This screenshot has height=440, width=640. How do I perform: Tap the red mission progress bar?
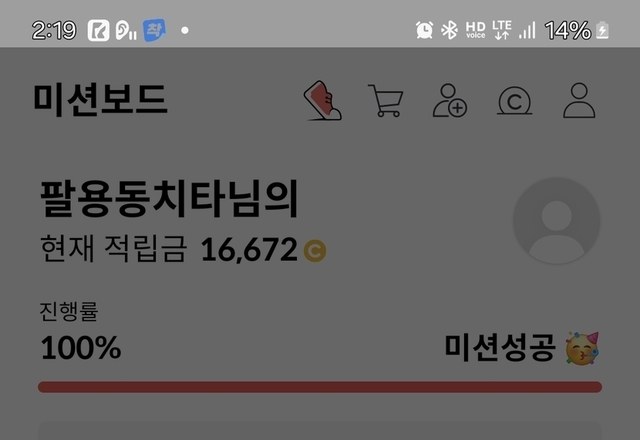(x=320, y=387)
